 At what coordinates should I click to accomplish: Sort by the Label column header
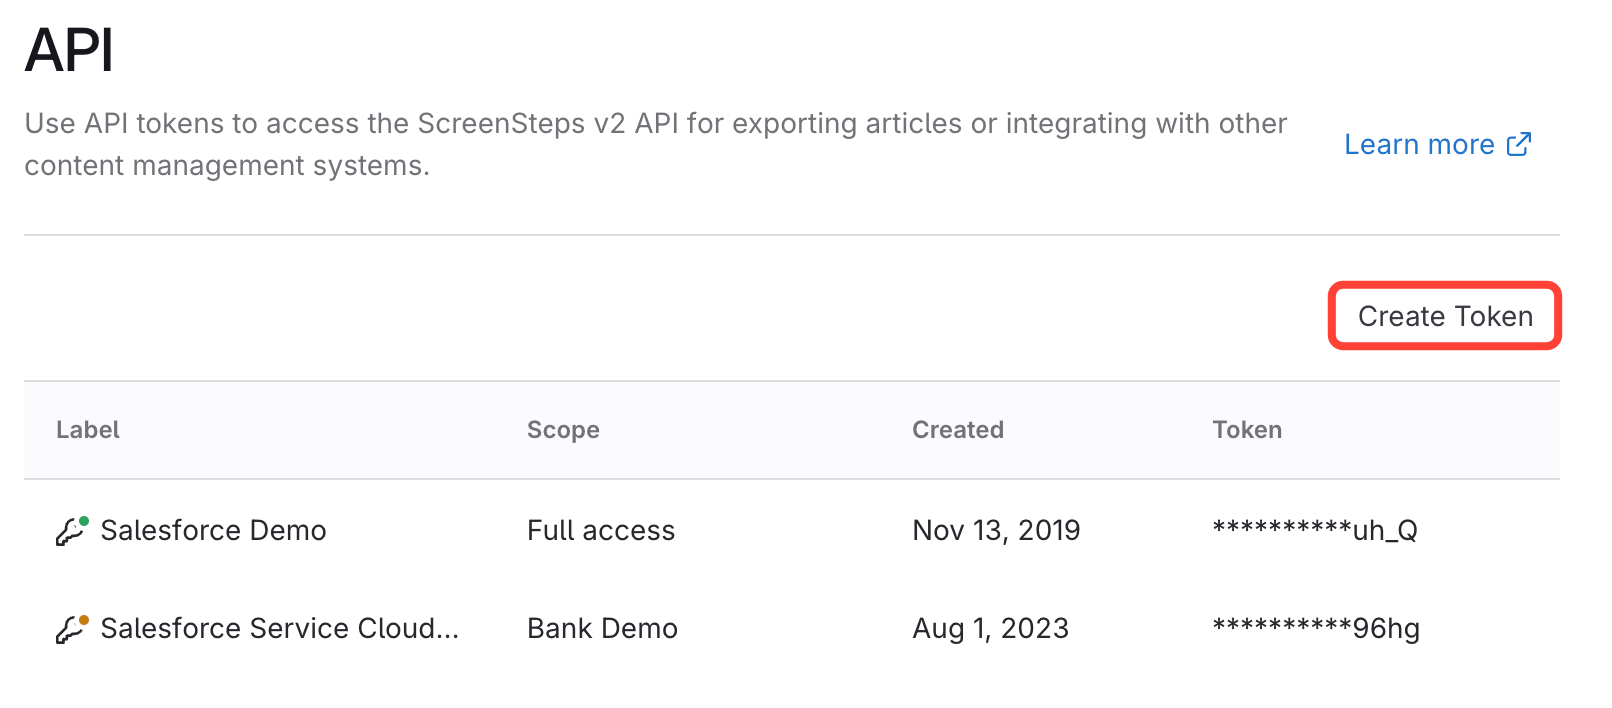click(x=88, y=430)
